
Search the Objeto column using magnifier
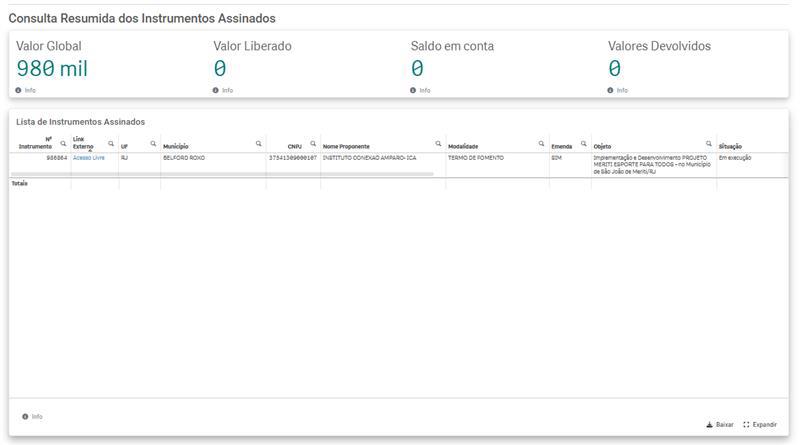[x=709, y=143]
